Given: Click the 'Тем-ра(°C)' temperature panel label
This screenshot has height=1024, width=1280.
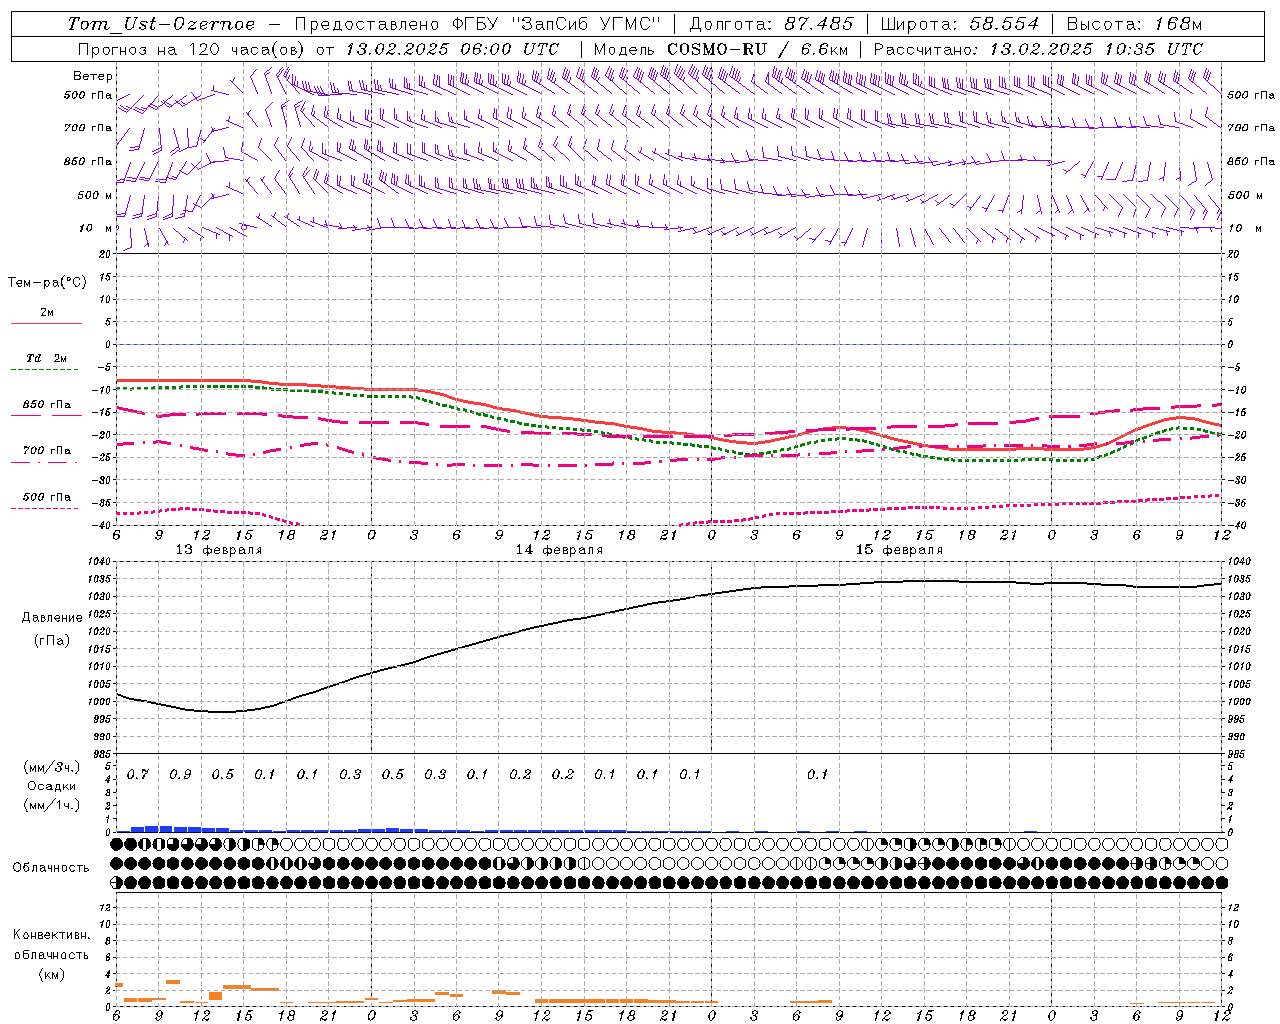Looking at the screenshot, I should click(x=47, y=283).
